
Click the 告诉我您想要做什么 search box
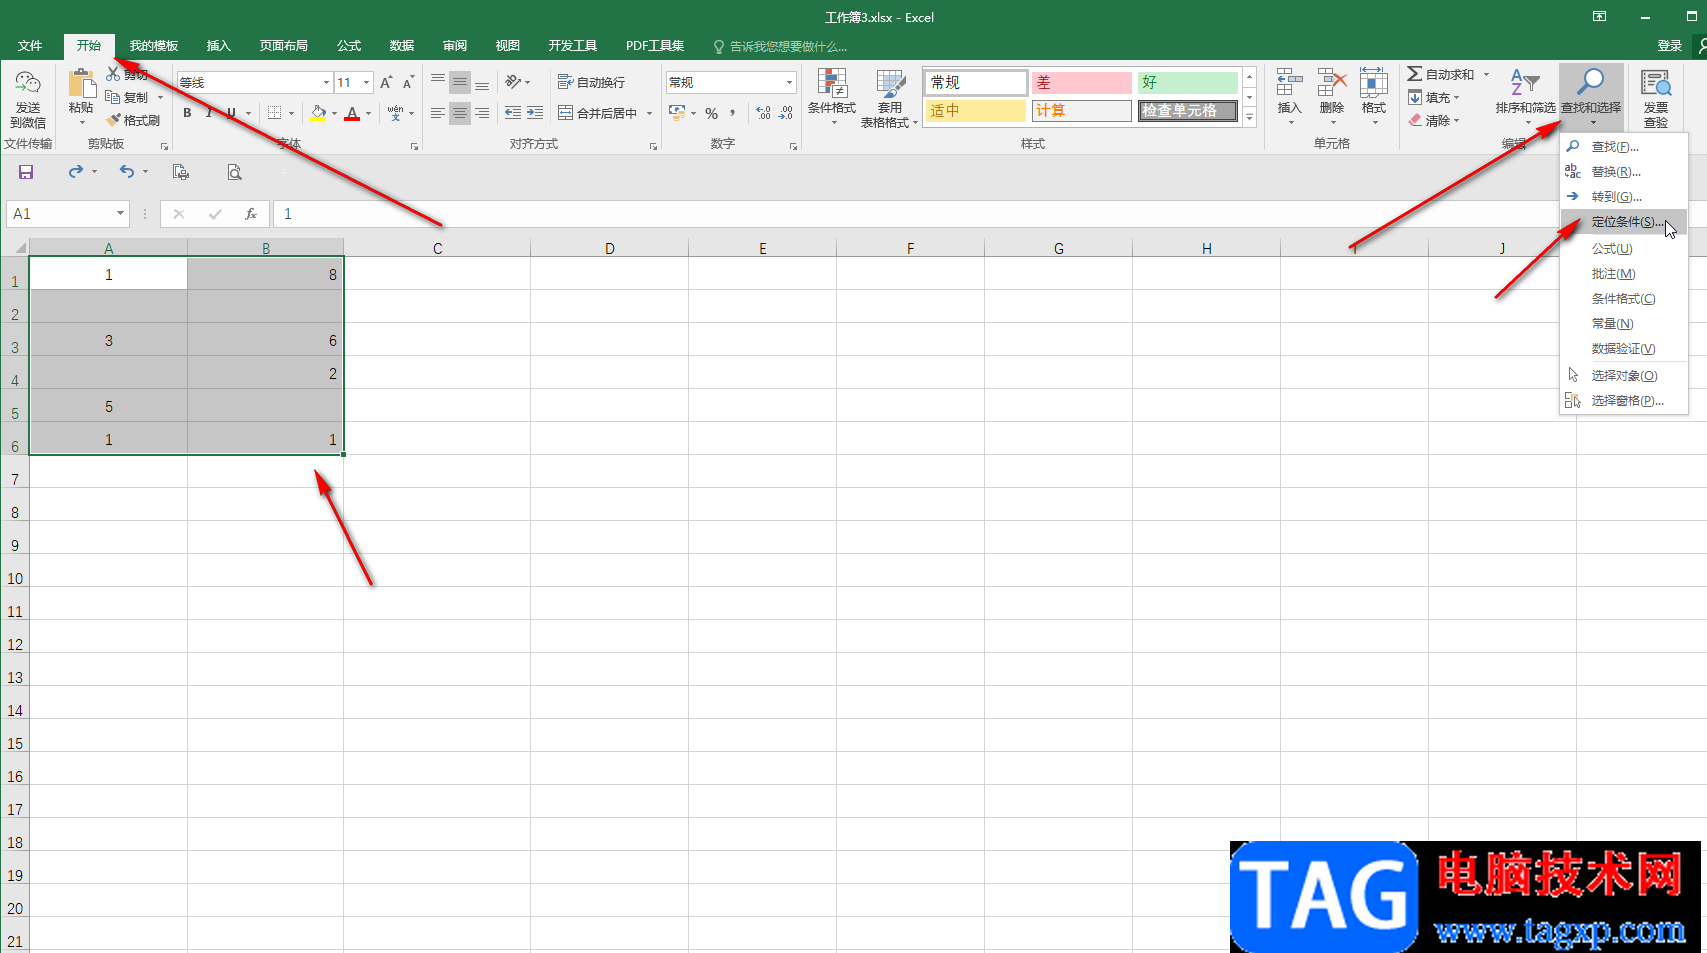coord(780,46)
